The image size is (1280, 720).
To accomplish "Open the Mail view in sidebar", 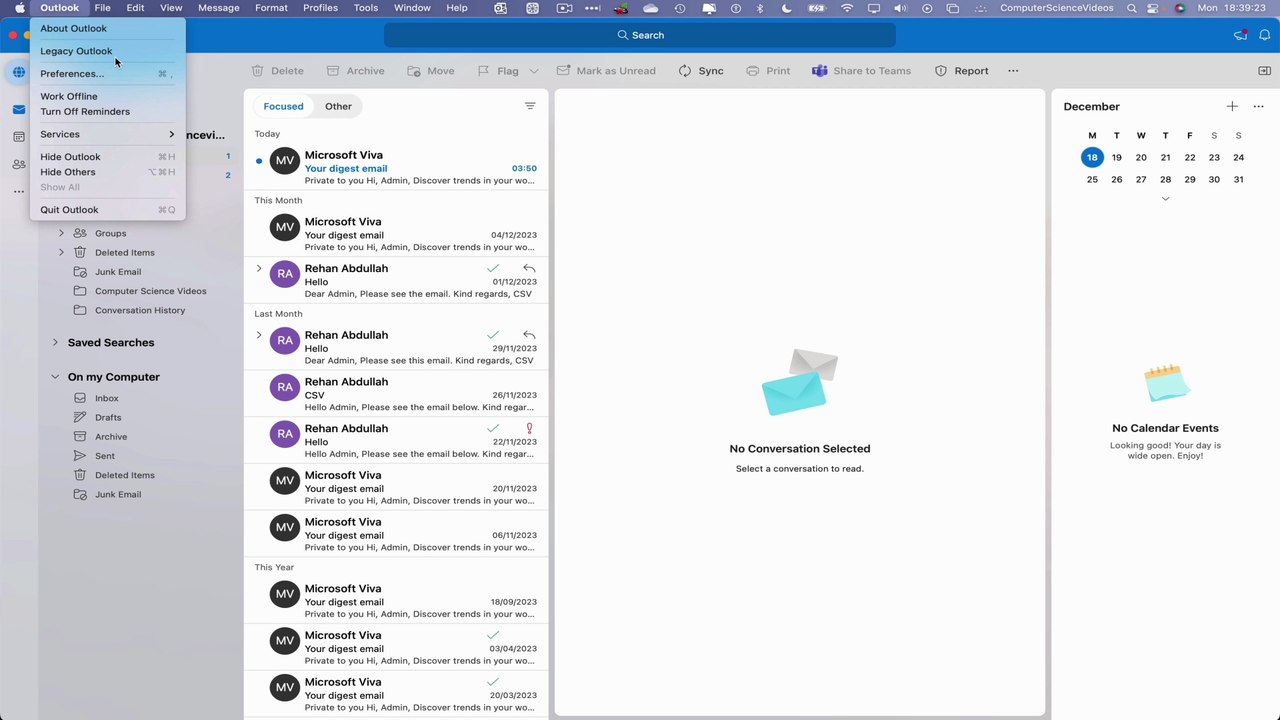I will coord(19,110).
